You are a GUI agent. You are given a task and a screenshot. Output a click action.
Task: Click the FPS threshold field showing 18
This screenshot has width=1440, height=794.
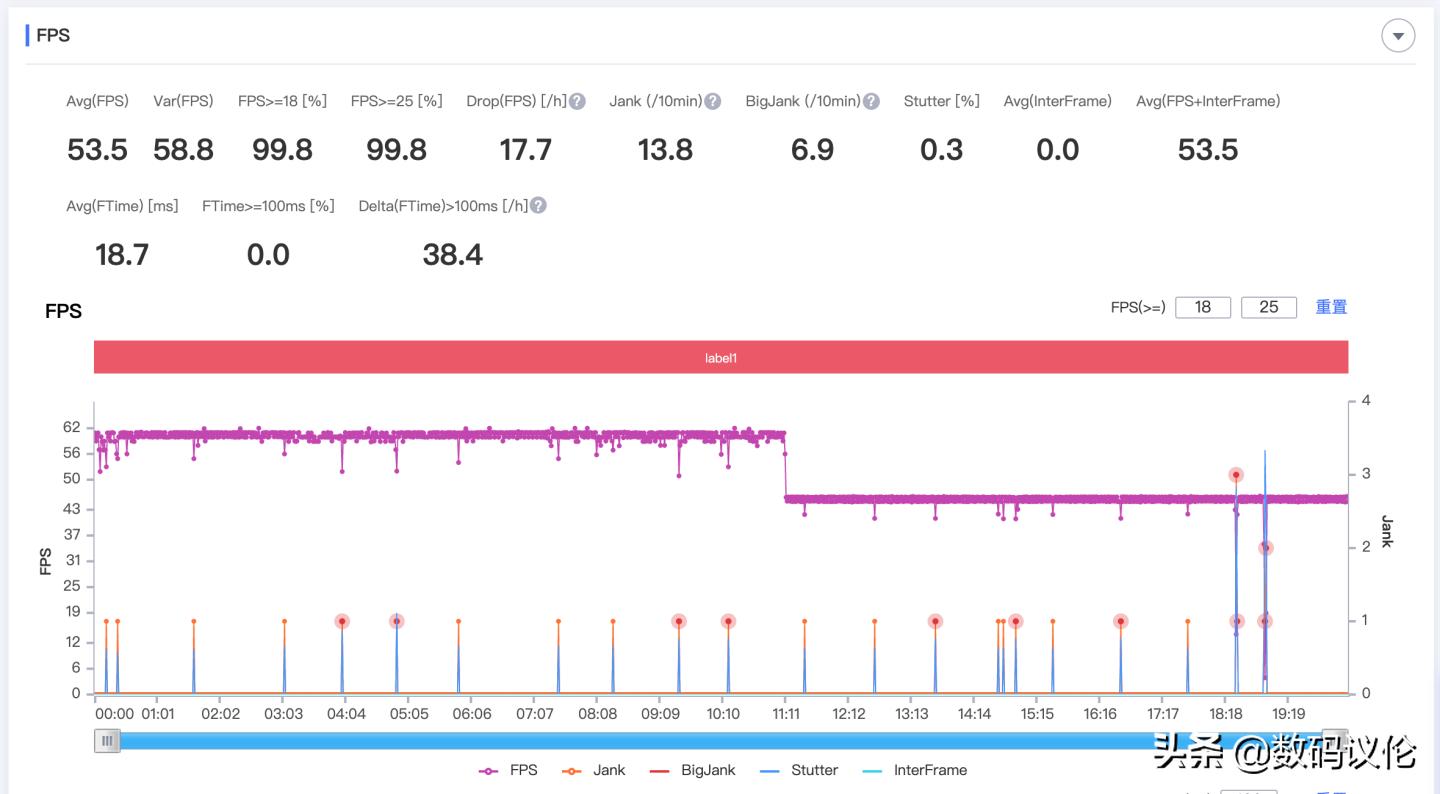tap(1203, 307)
